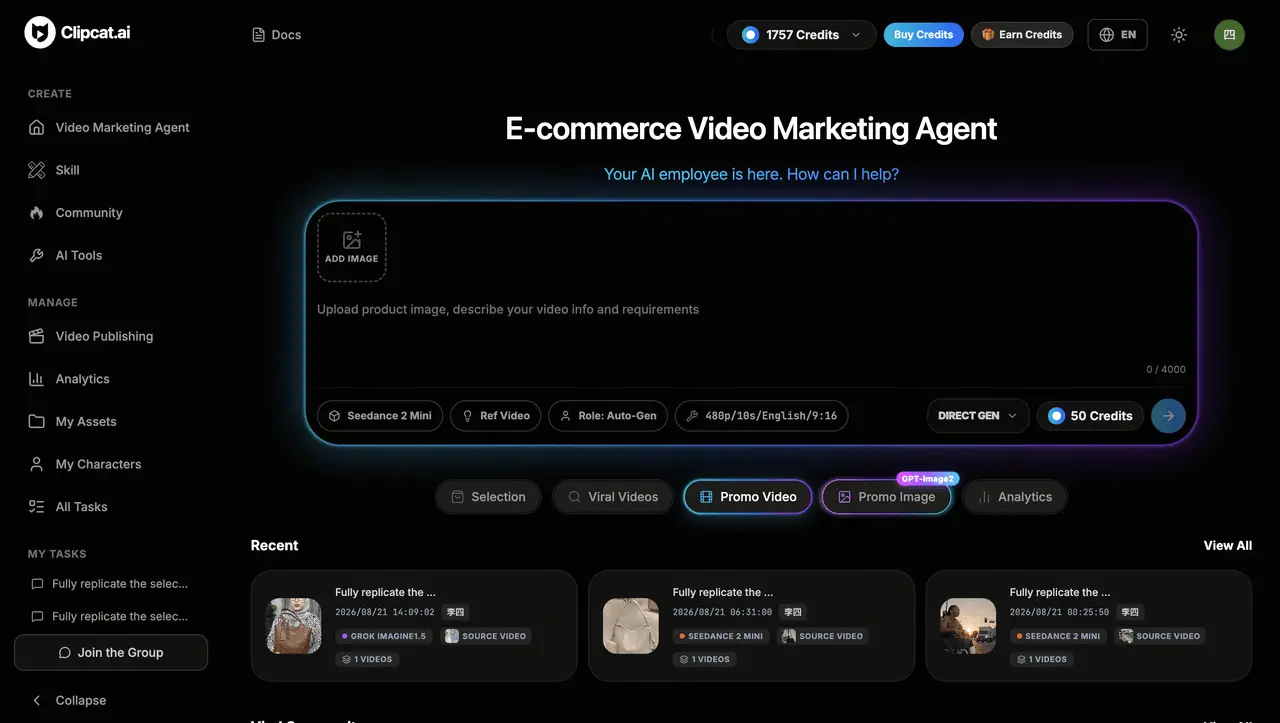Open the user avatar menu
The width and height of the screenshot is (1280, 723).
coord(1229,35)
